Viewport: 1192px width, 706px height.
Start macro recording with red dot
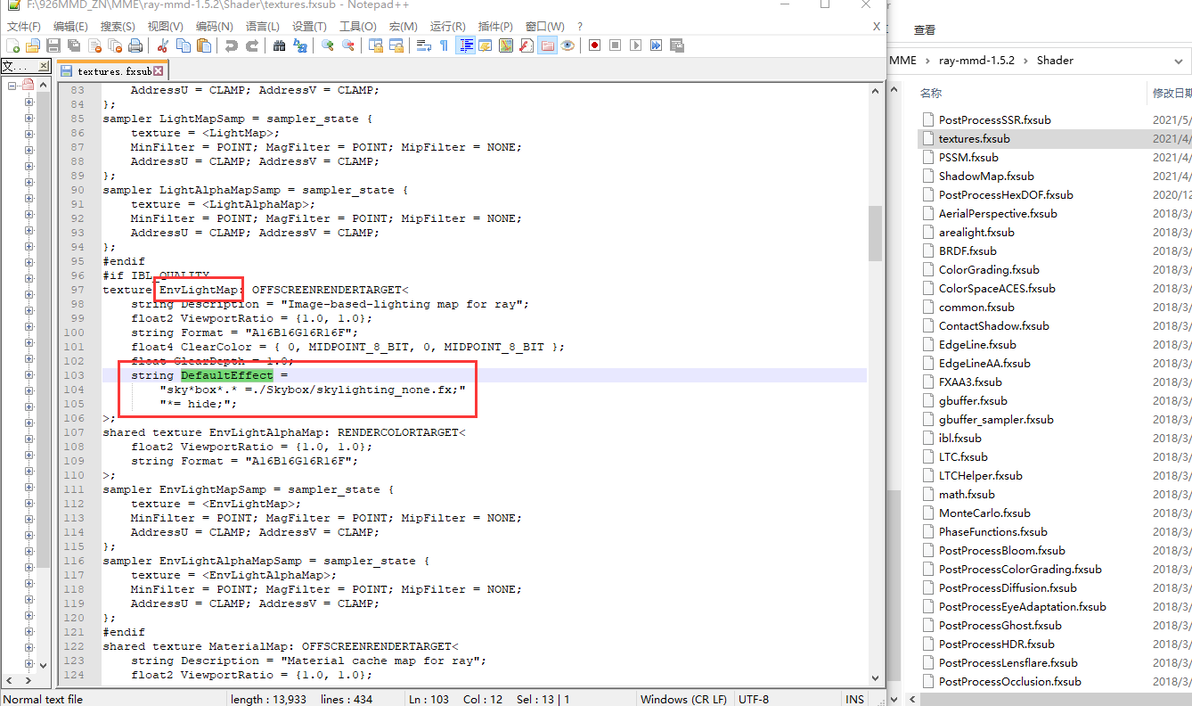pyautogui.click(x=594, y=46)
